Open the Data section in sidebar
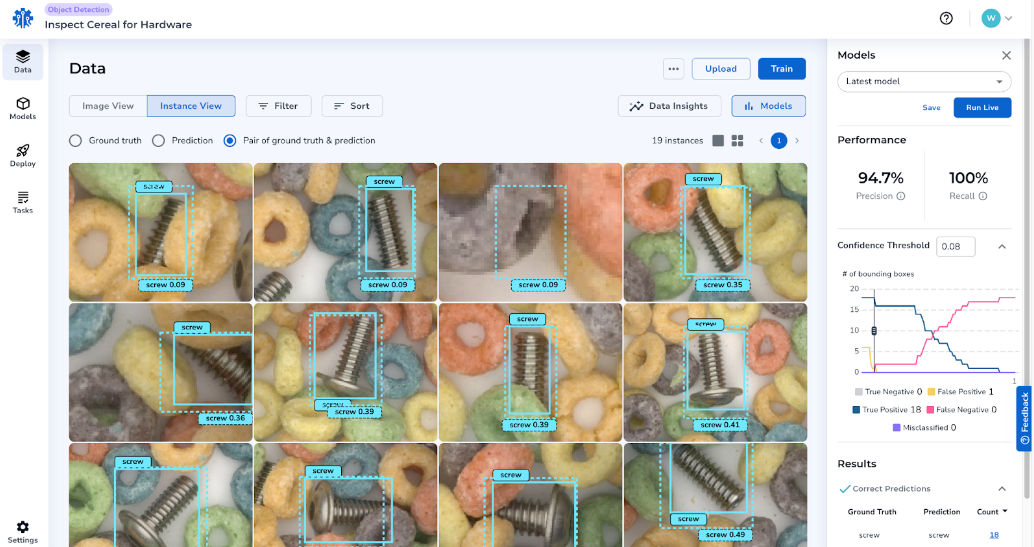 click(x=23, y=61)
